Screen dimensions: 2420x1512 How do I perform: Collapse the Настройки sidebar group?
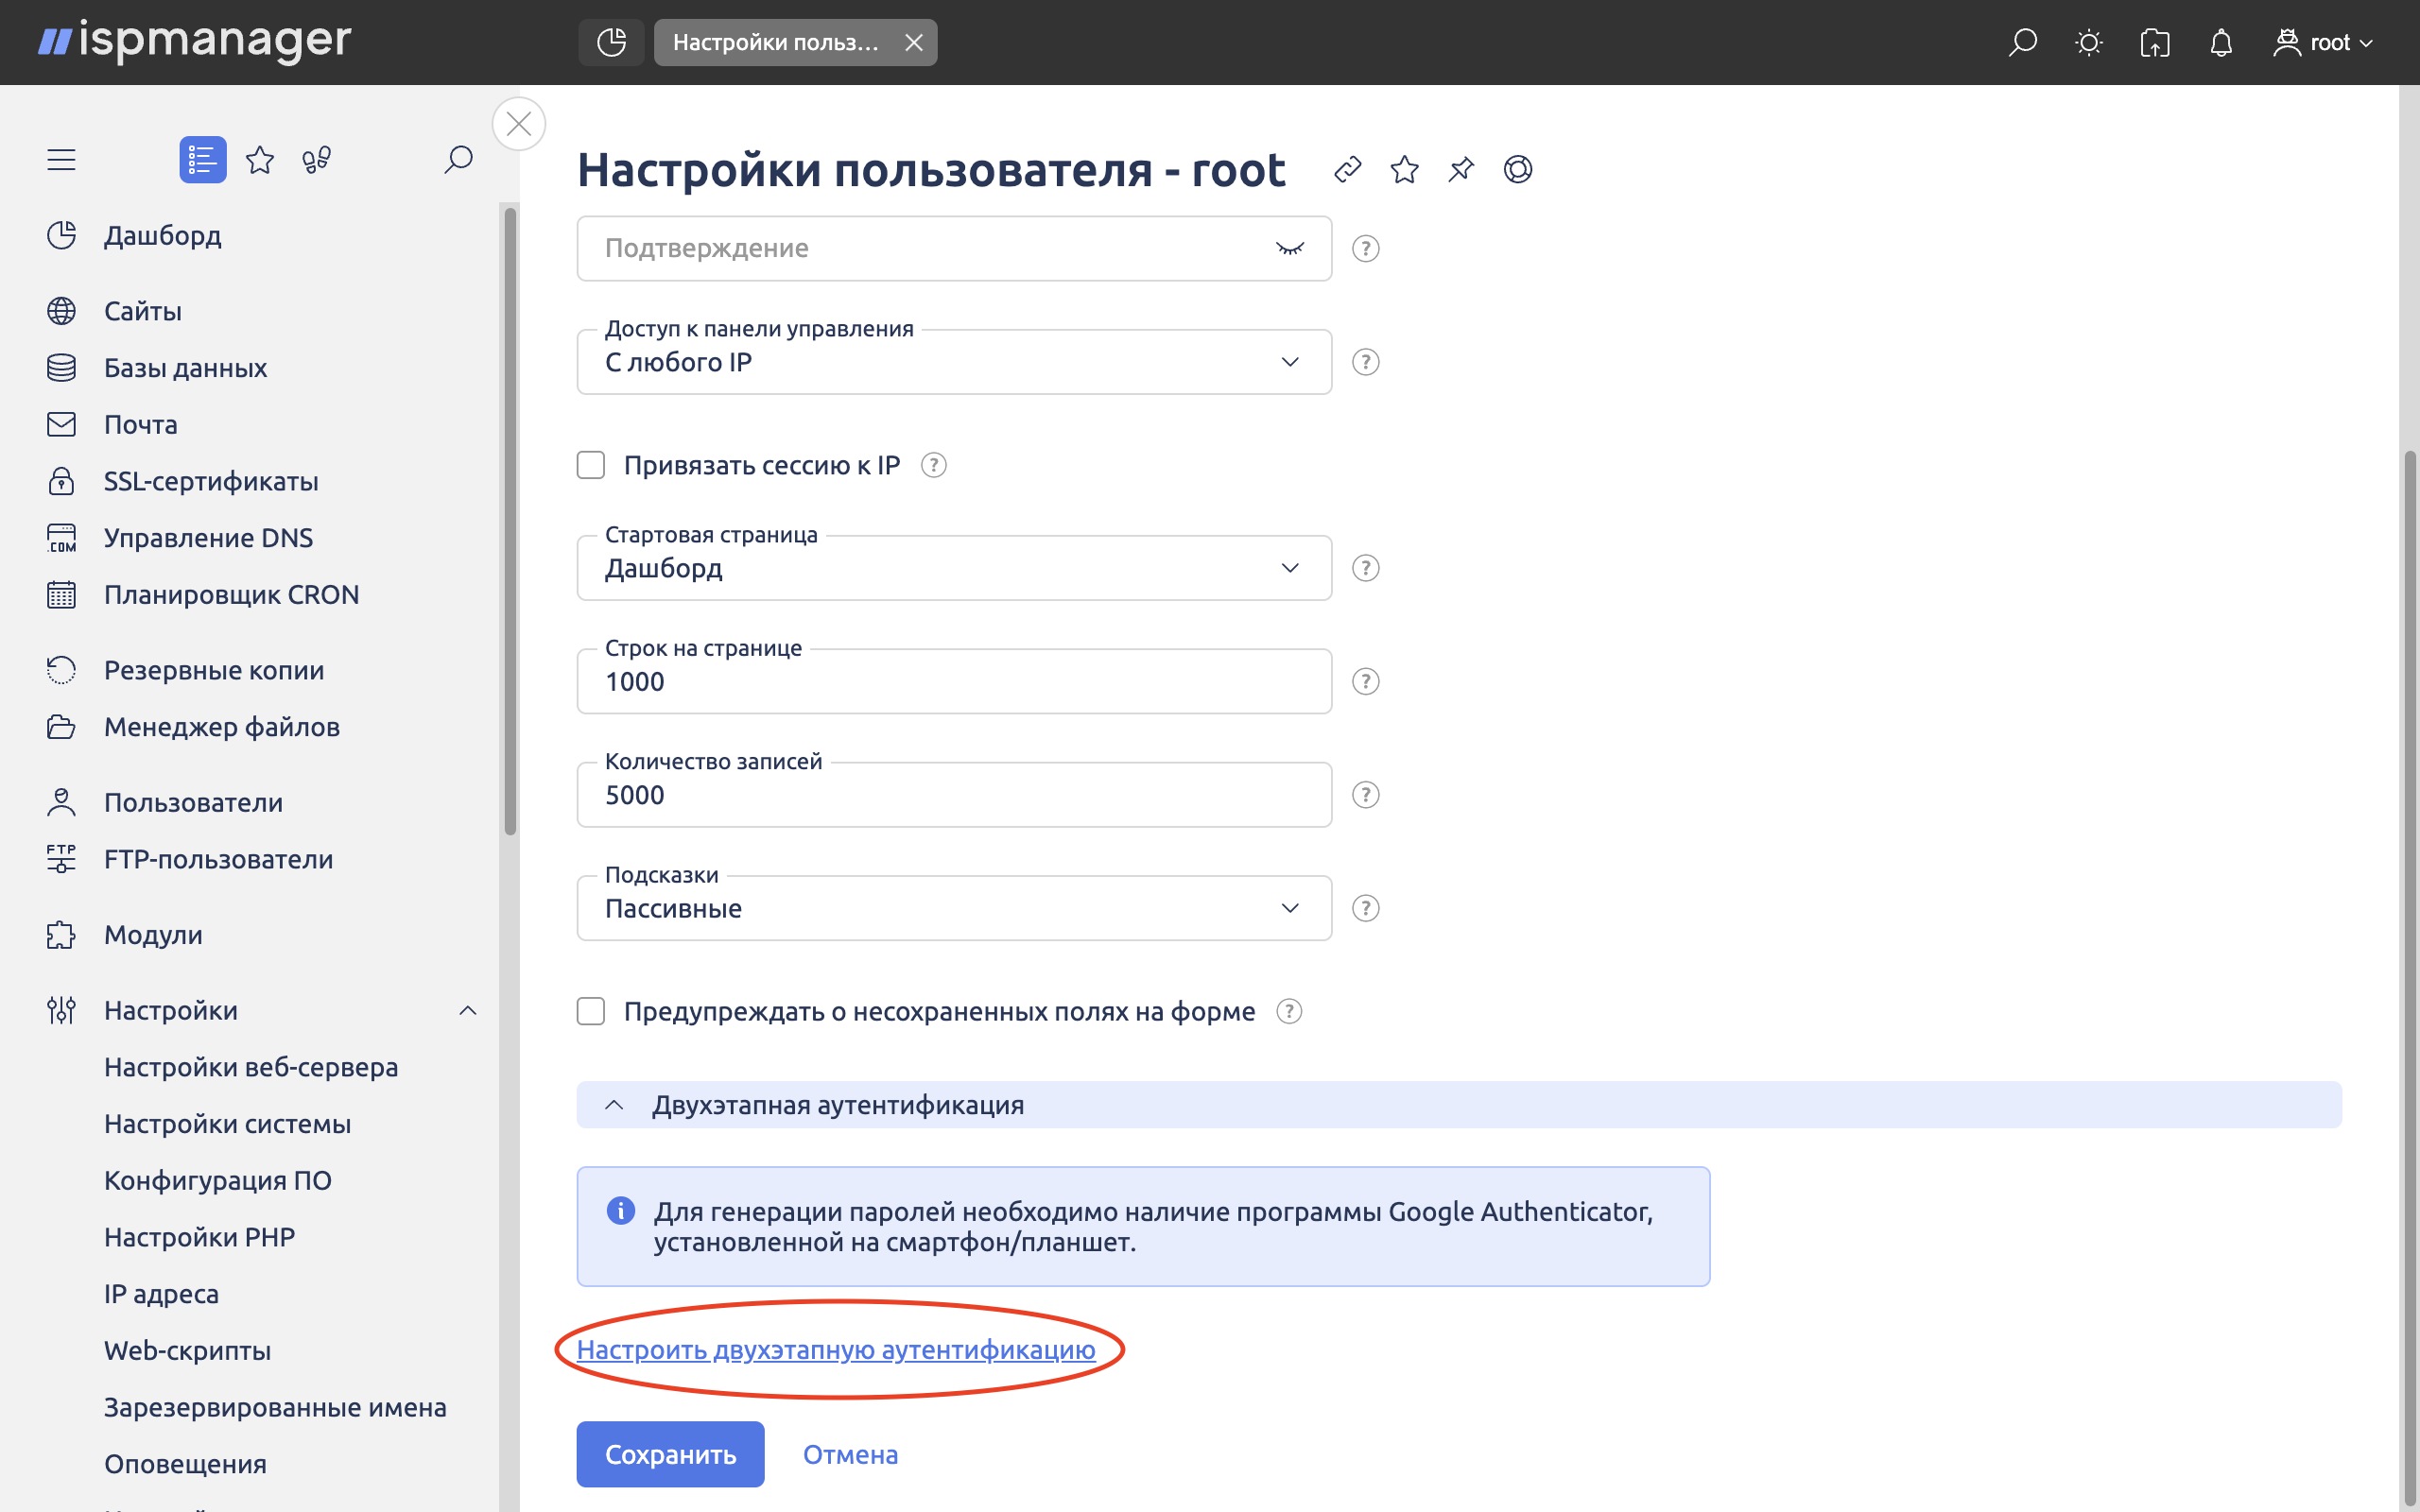468,1011
